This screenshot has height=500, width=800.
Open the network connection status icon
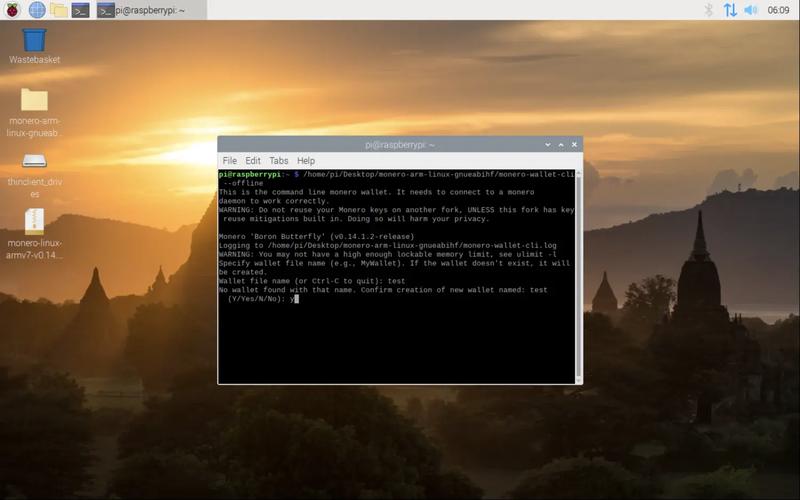click(x=730, y=10)
